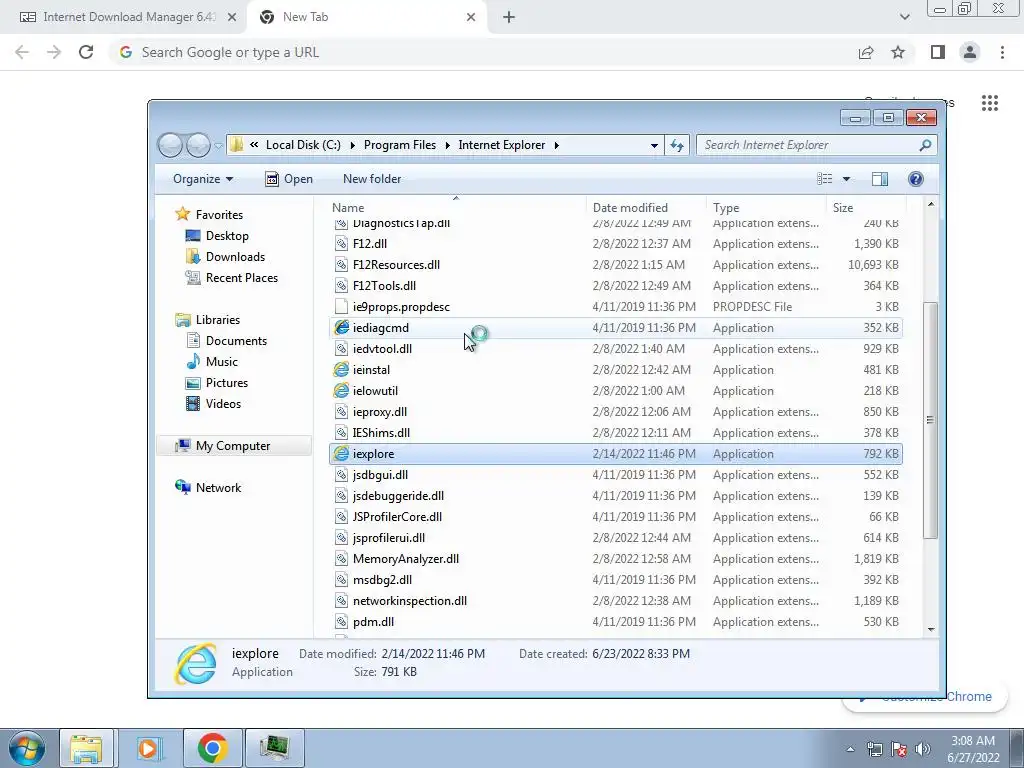The width and height of the screenshot is (1024, 768).
Task: Select Desktop in Favorites
Action: coord(227,236)
